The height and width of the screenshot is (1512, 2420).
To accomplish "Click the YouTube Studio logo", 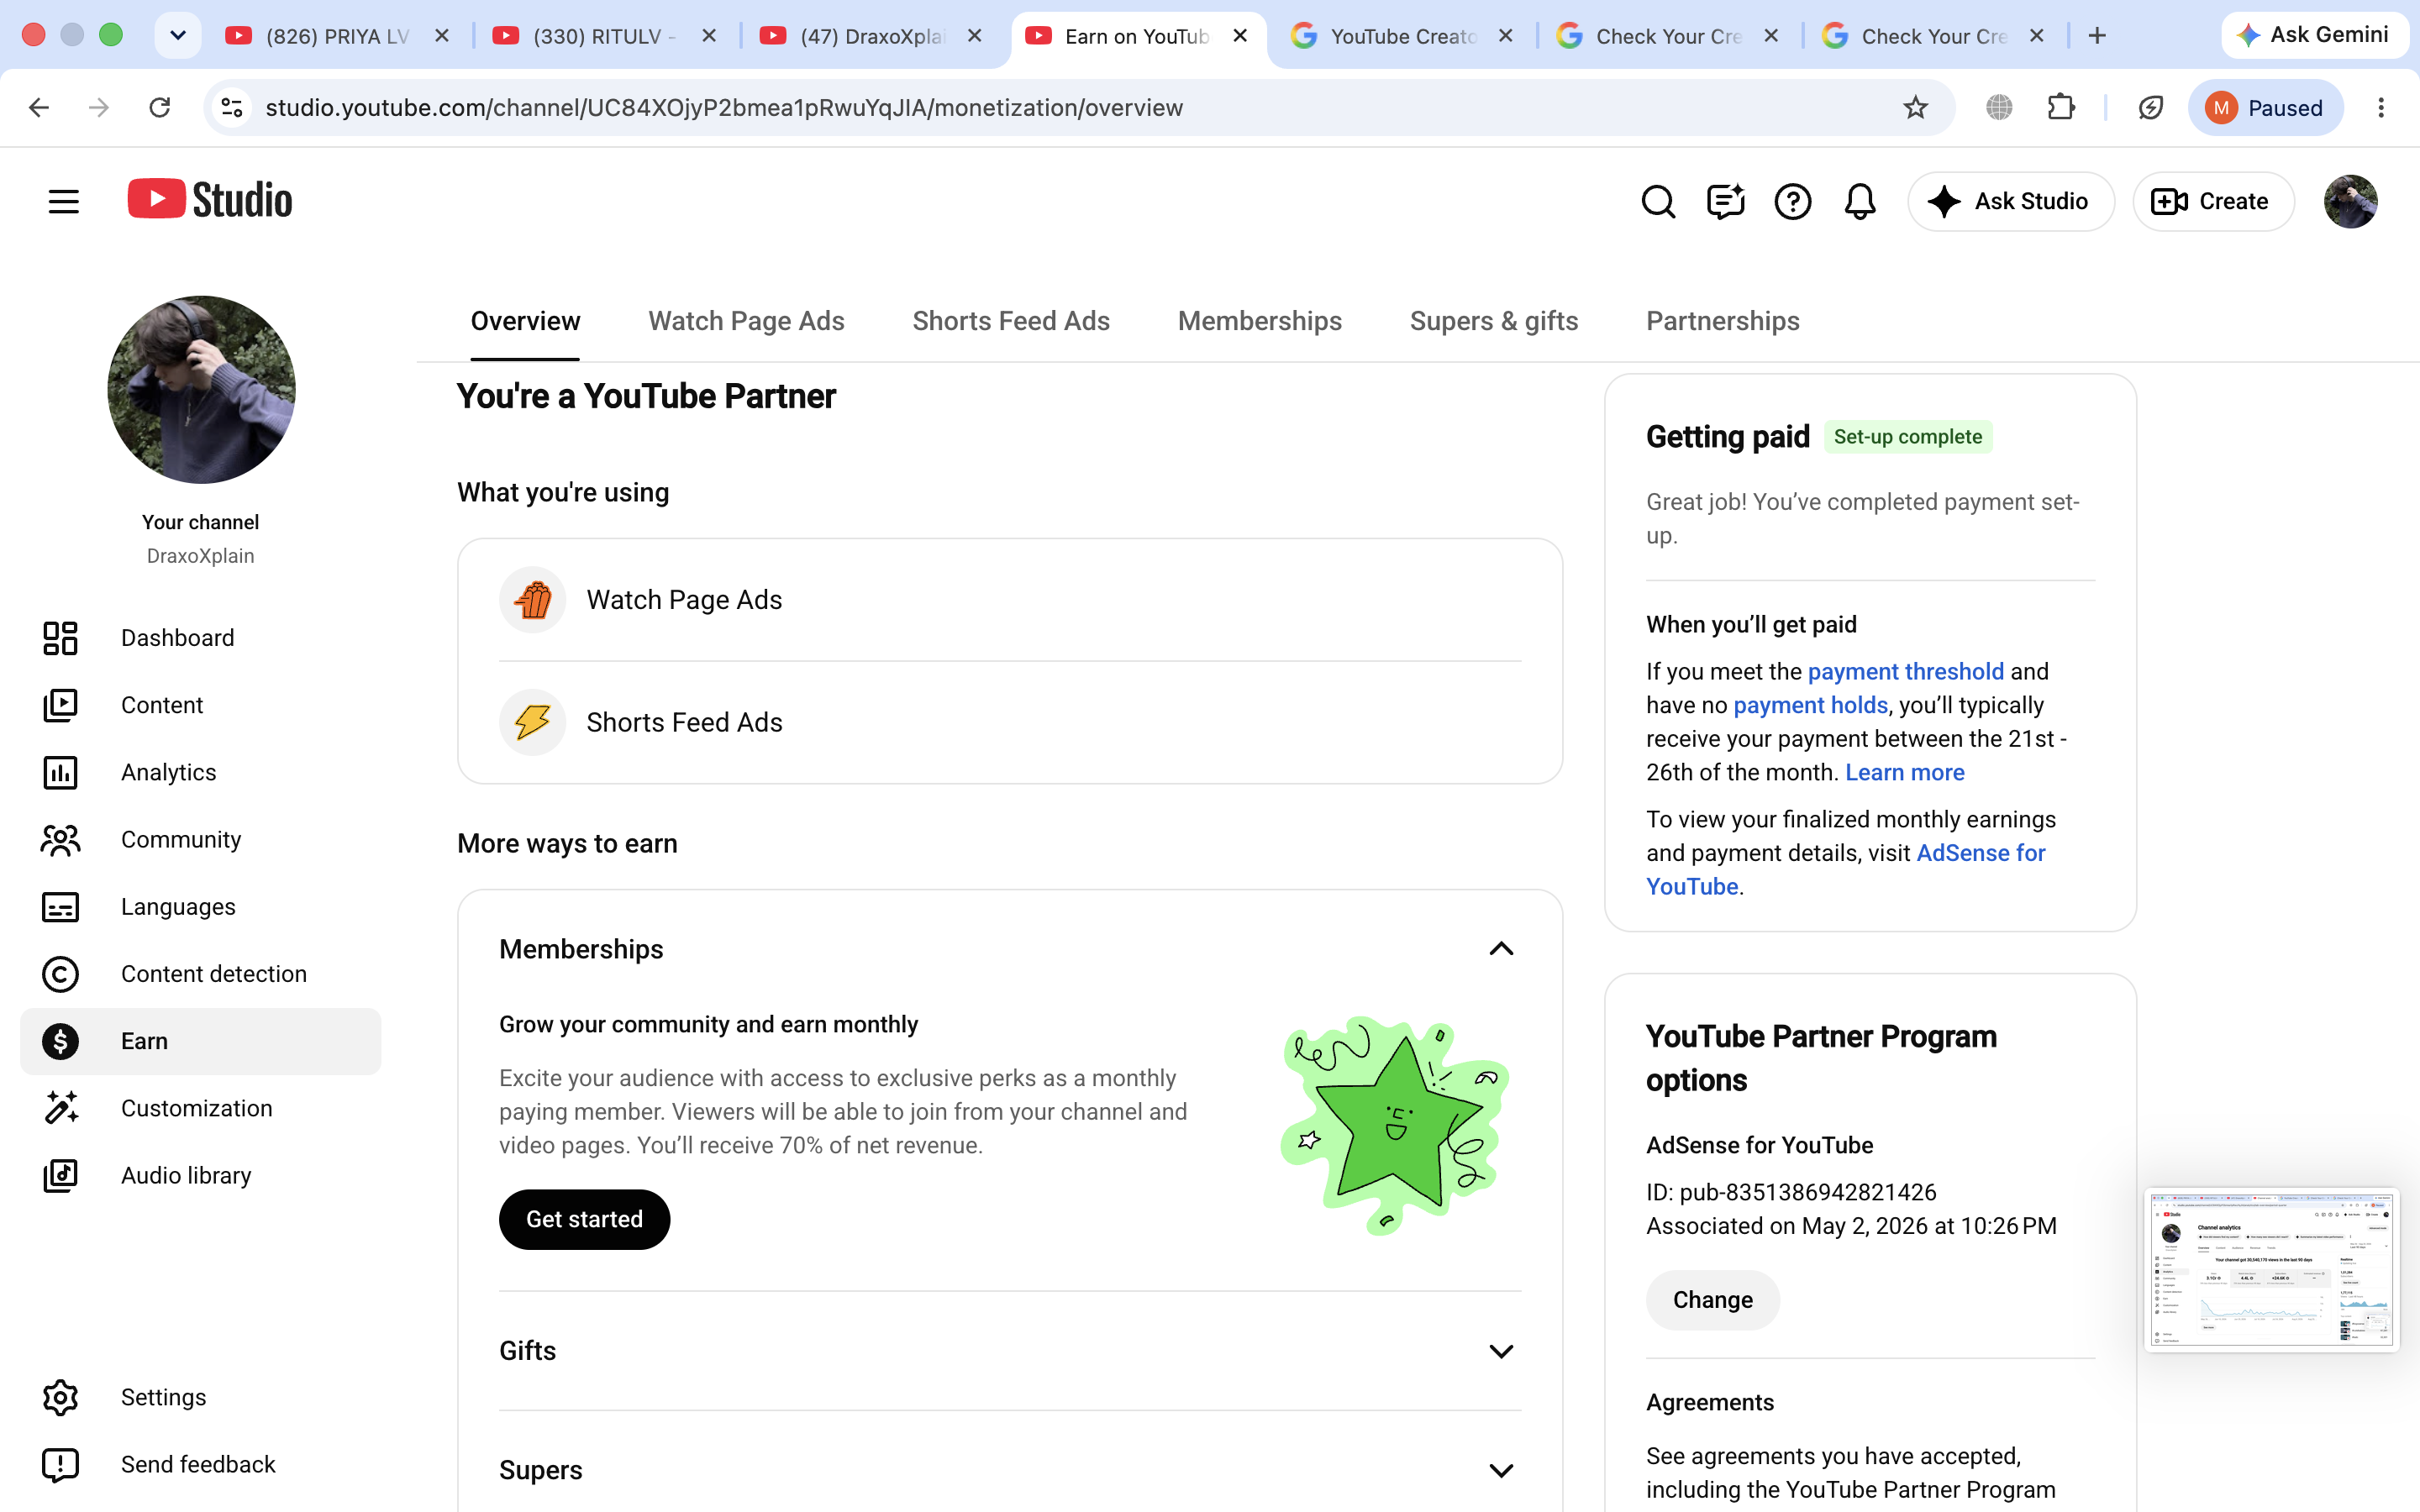I will tap(210, 200).
